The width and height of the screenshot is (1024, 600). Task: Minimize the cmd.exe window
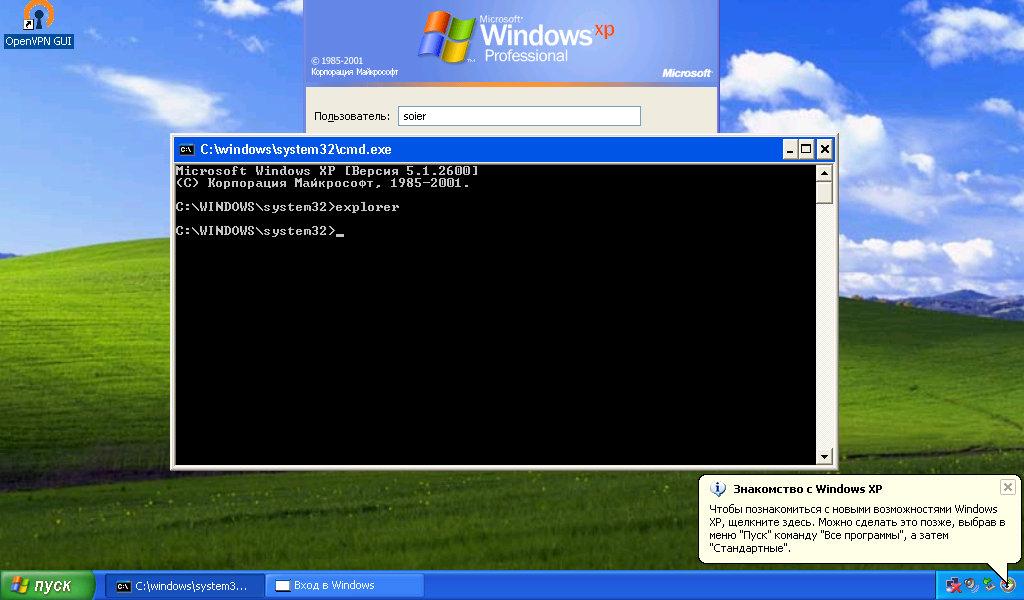[790, 150]
